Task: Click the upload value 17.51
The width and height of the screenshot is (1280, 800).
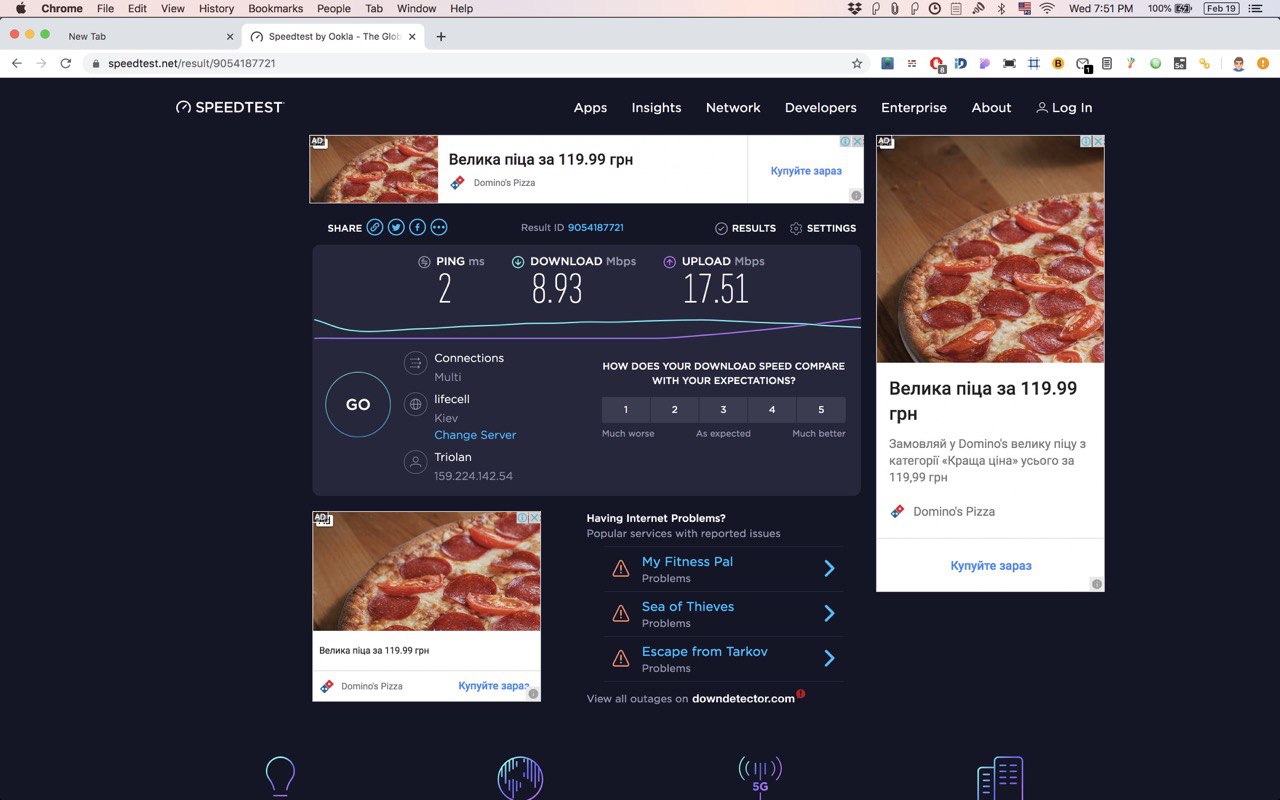Action: [x=716, y=289]
